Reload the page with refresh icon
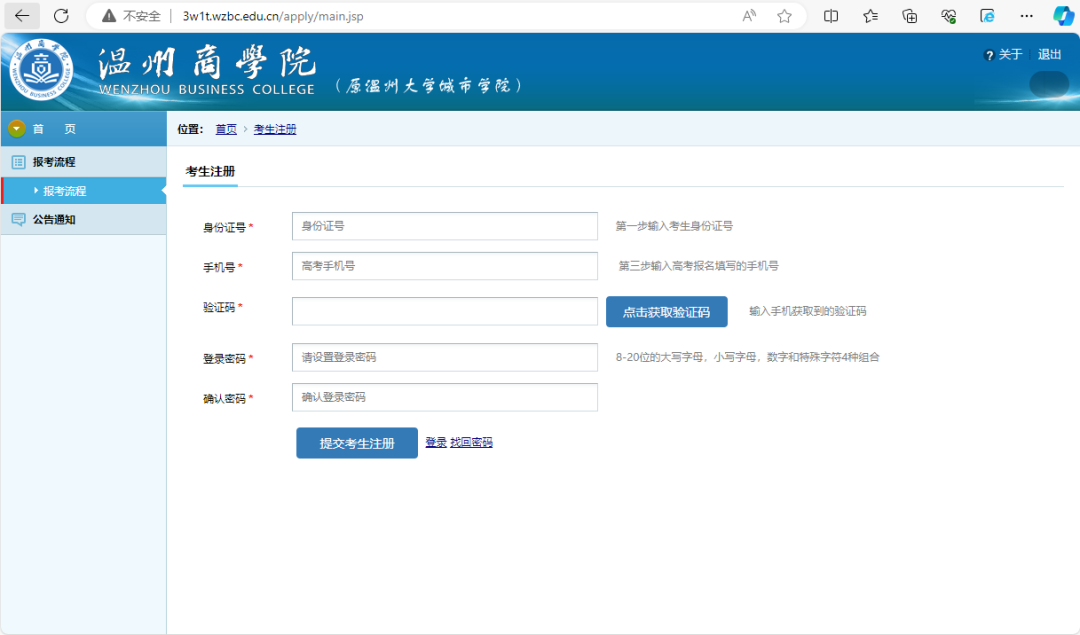This screenshot has height=635, width=1080. (x=61, y=16)
